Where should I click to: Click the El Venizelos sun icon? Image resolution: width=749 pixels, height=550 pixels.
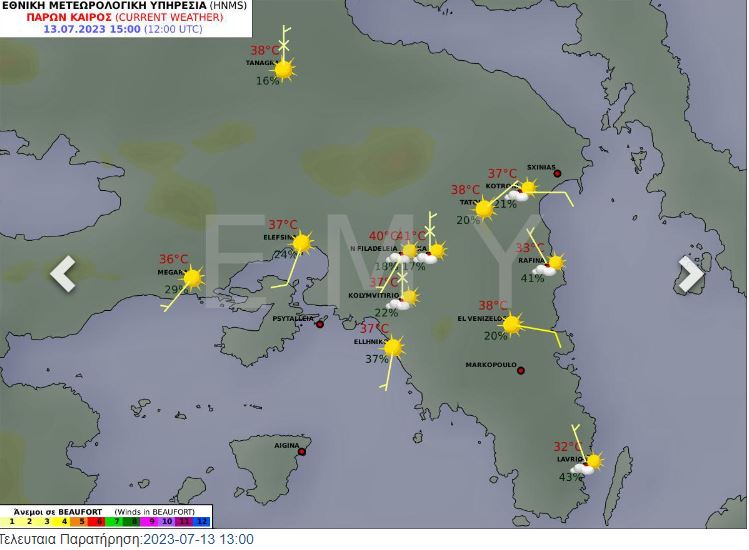tap(511, 324)
